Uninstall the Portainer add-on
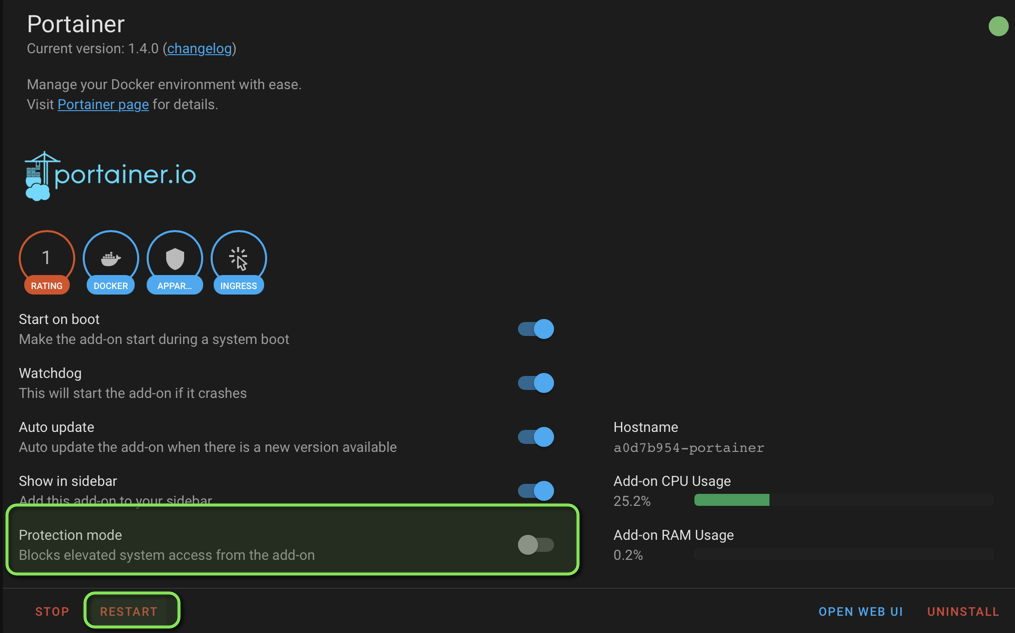 coord(963,612)
